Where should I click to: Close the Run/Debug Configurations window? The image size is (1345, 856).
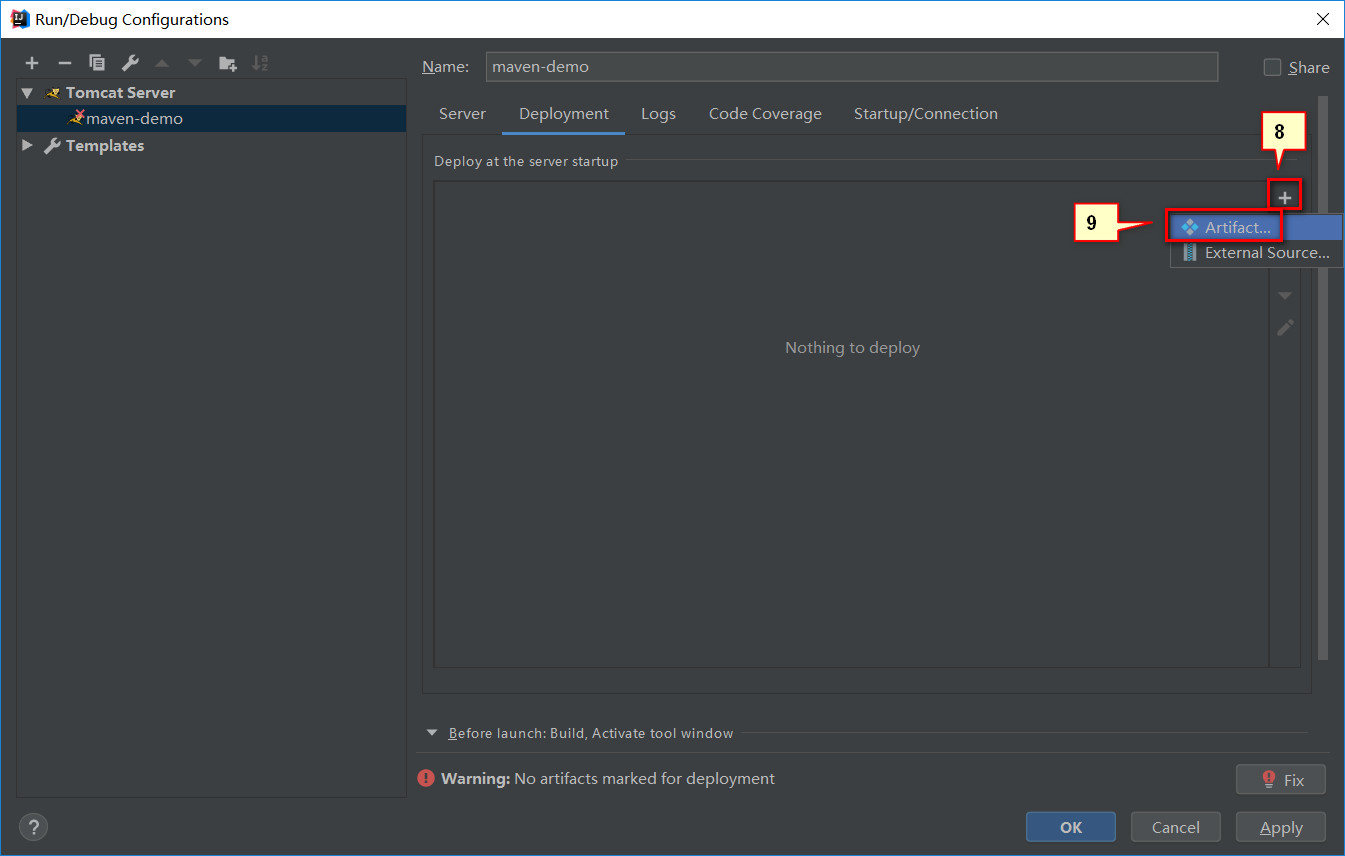click(1322, 19)
